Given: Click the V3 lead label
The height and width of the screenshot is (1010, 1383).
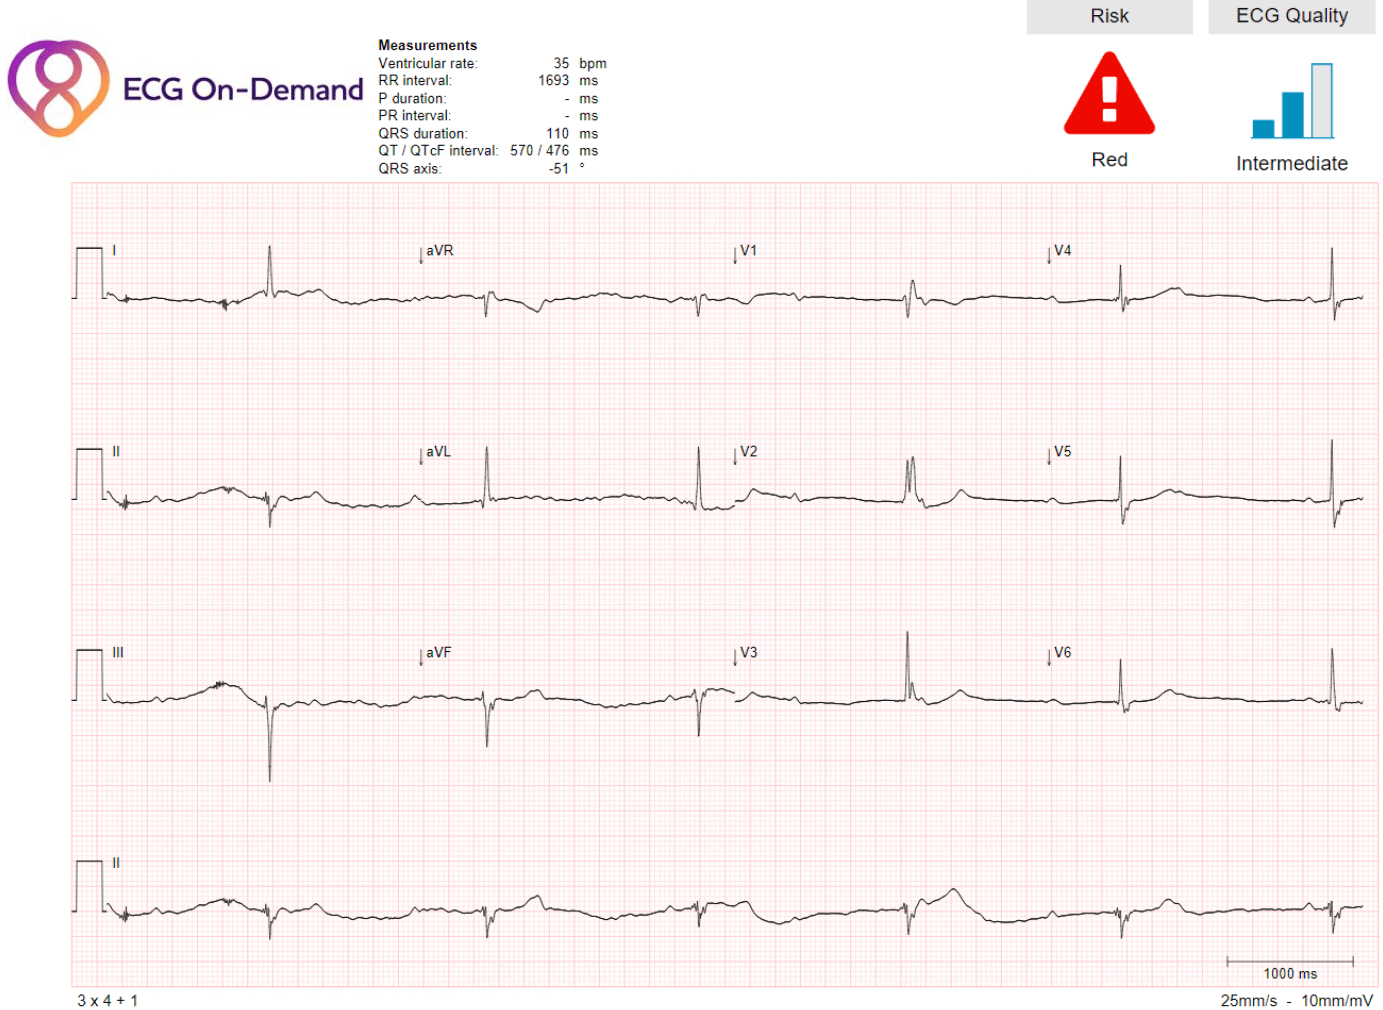Looking at the screenshot, I should point(748,652).
